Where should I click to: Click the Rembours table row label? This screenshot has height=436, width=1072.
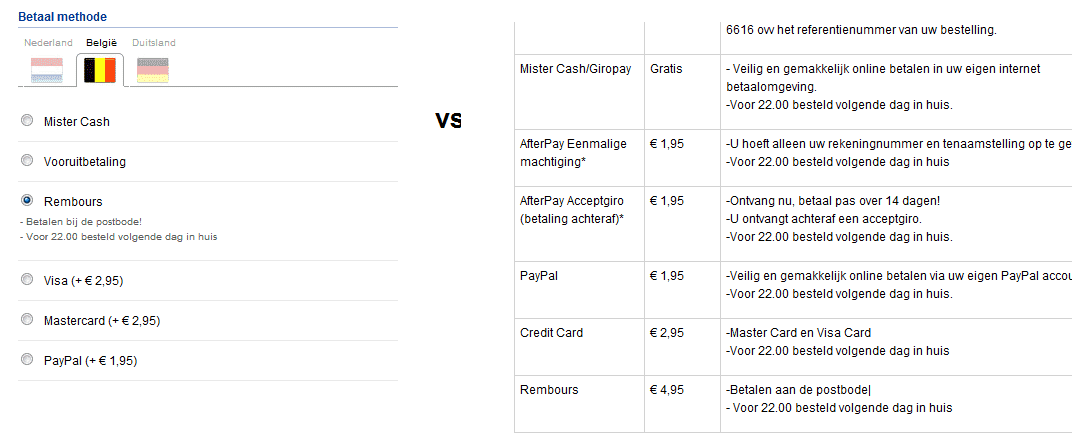(549, 390)
